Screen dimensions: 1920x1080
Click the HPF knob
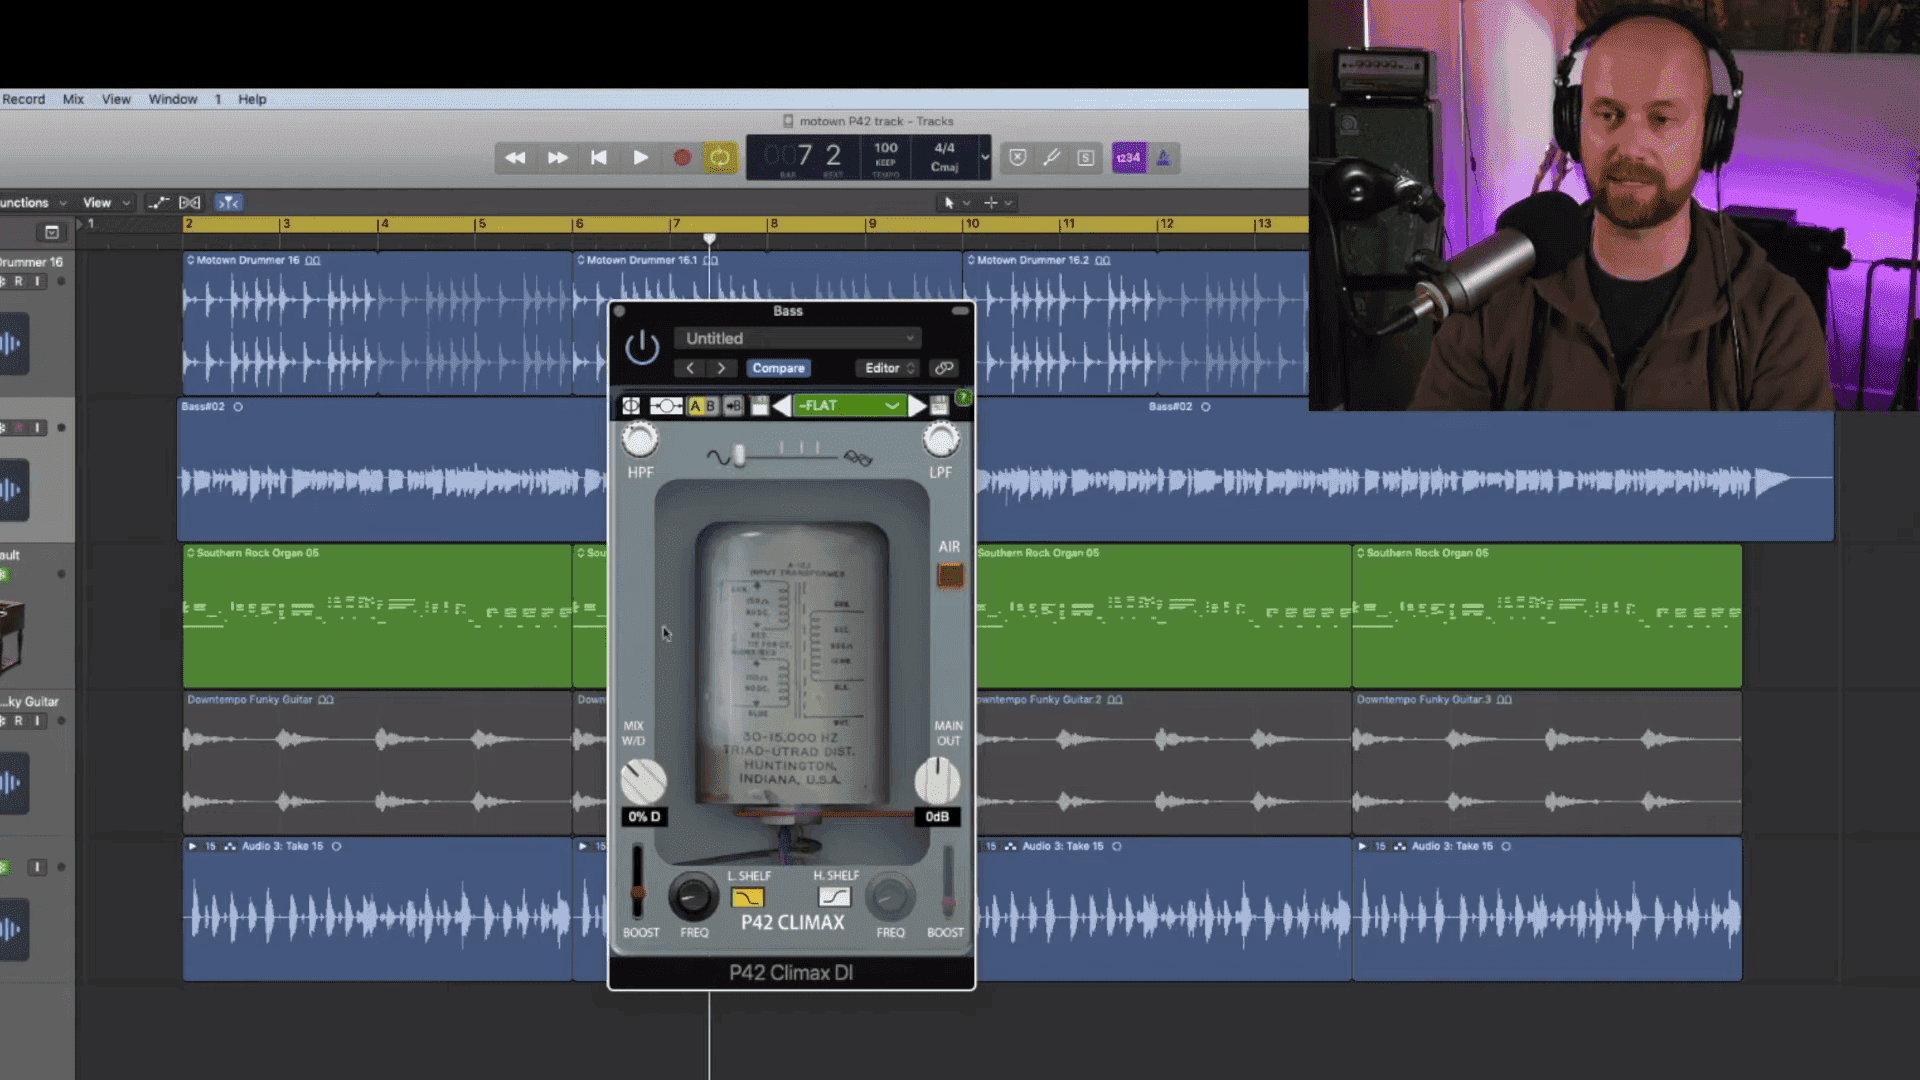click(640, 440)
